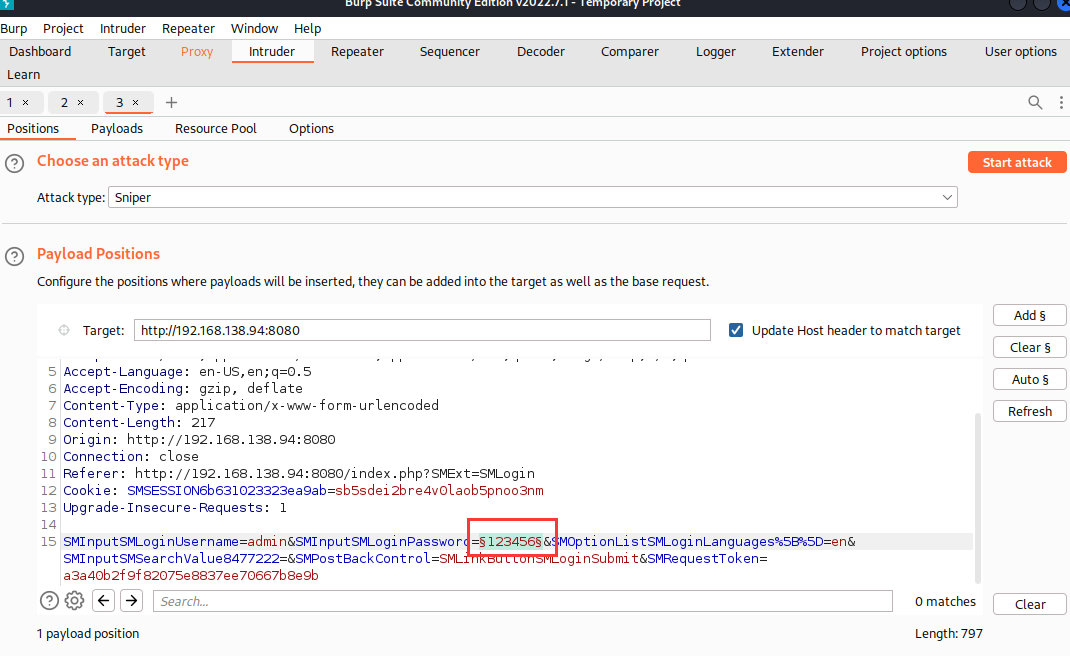Screen dimensions: 1070x656
Task: Go to previous search match arrow
Action: (x=103, y=601)
